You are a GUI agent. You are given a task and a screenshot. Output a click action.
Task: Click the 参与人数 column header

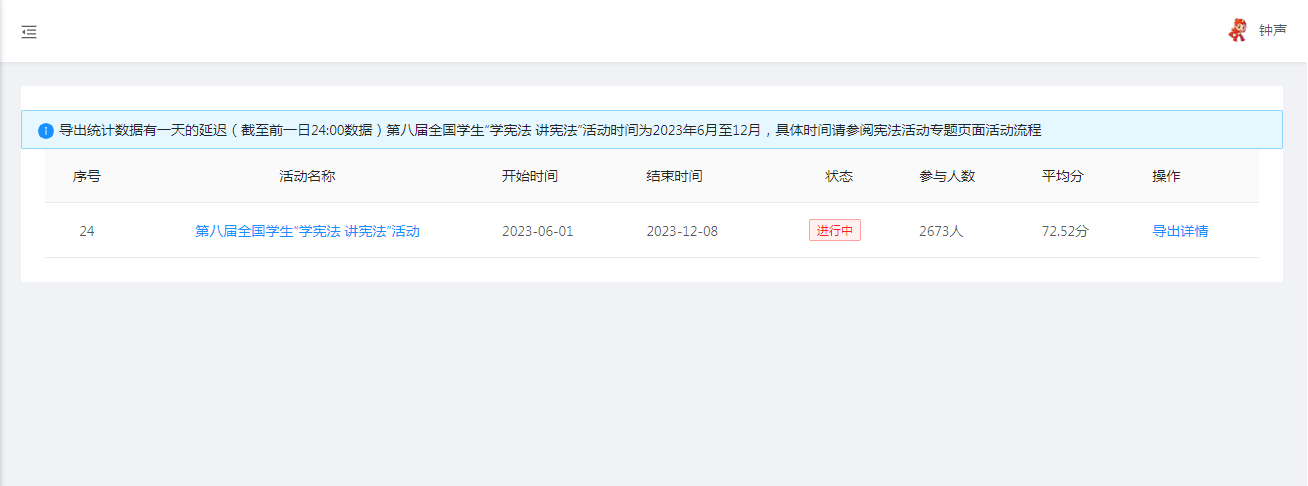[x=947, y=176]
